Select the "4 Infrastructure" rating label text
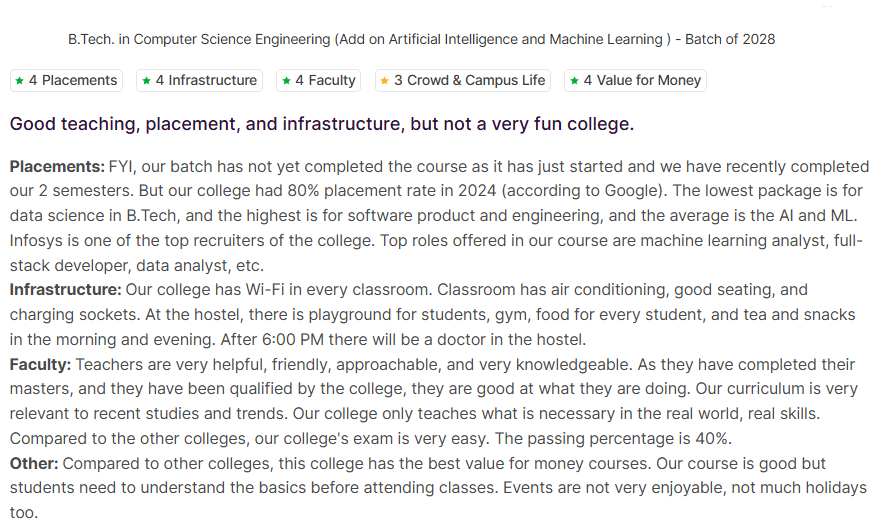 (x=206, y=81)
